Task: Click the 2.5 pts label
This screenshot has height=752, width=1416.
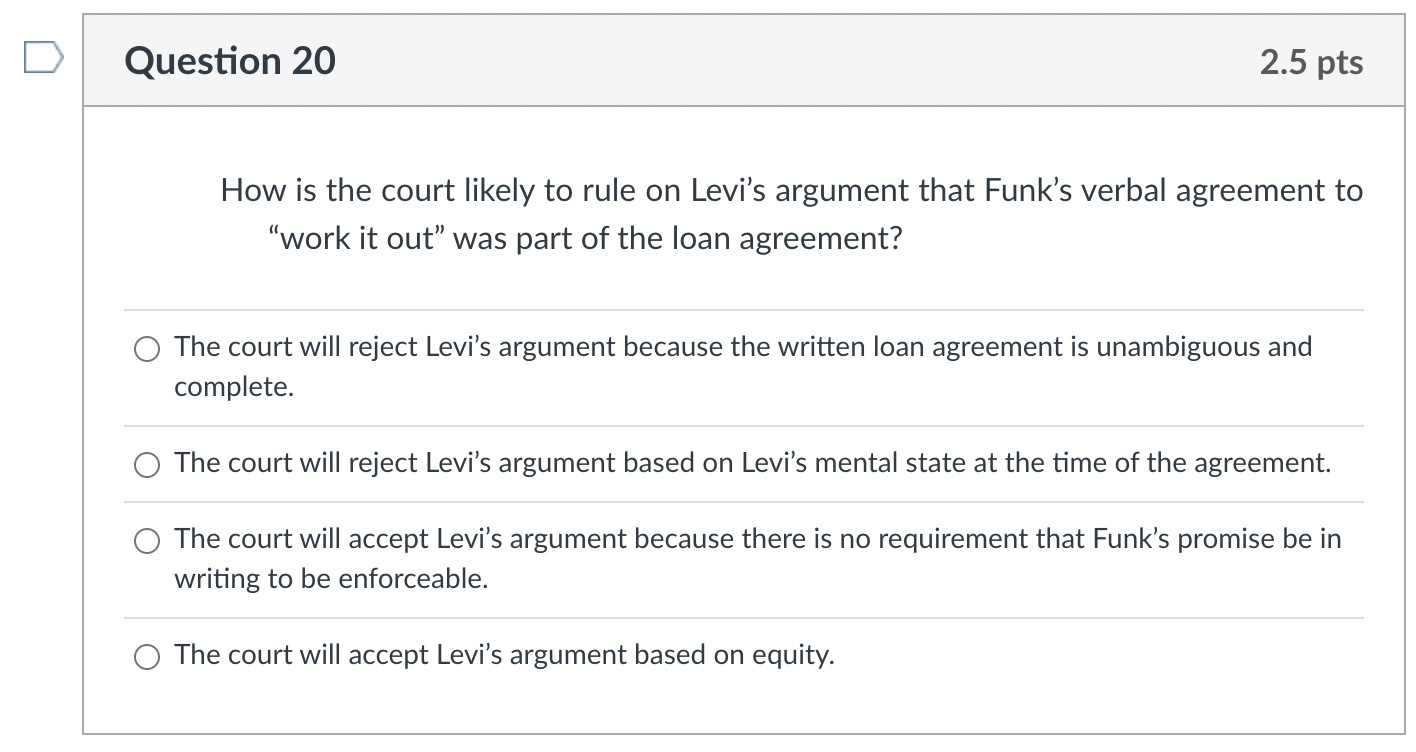Action: point(1312,62)
